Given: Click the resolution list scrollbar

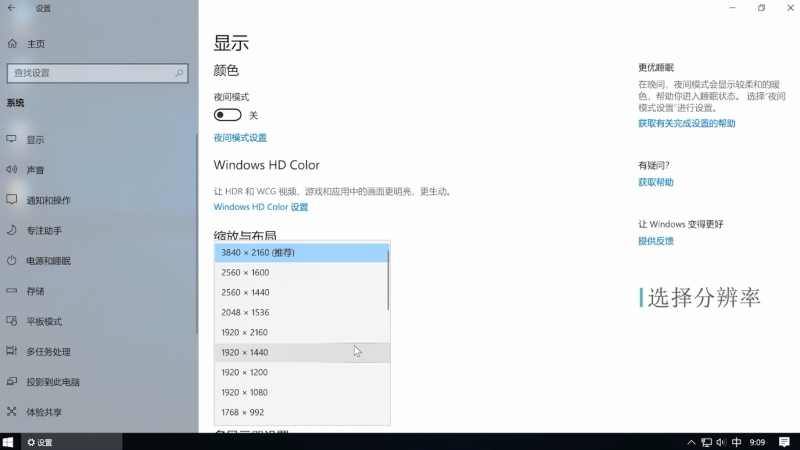Looking at the screenshot, I should (x=388, y=280).
